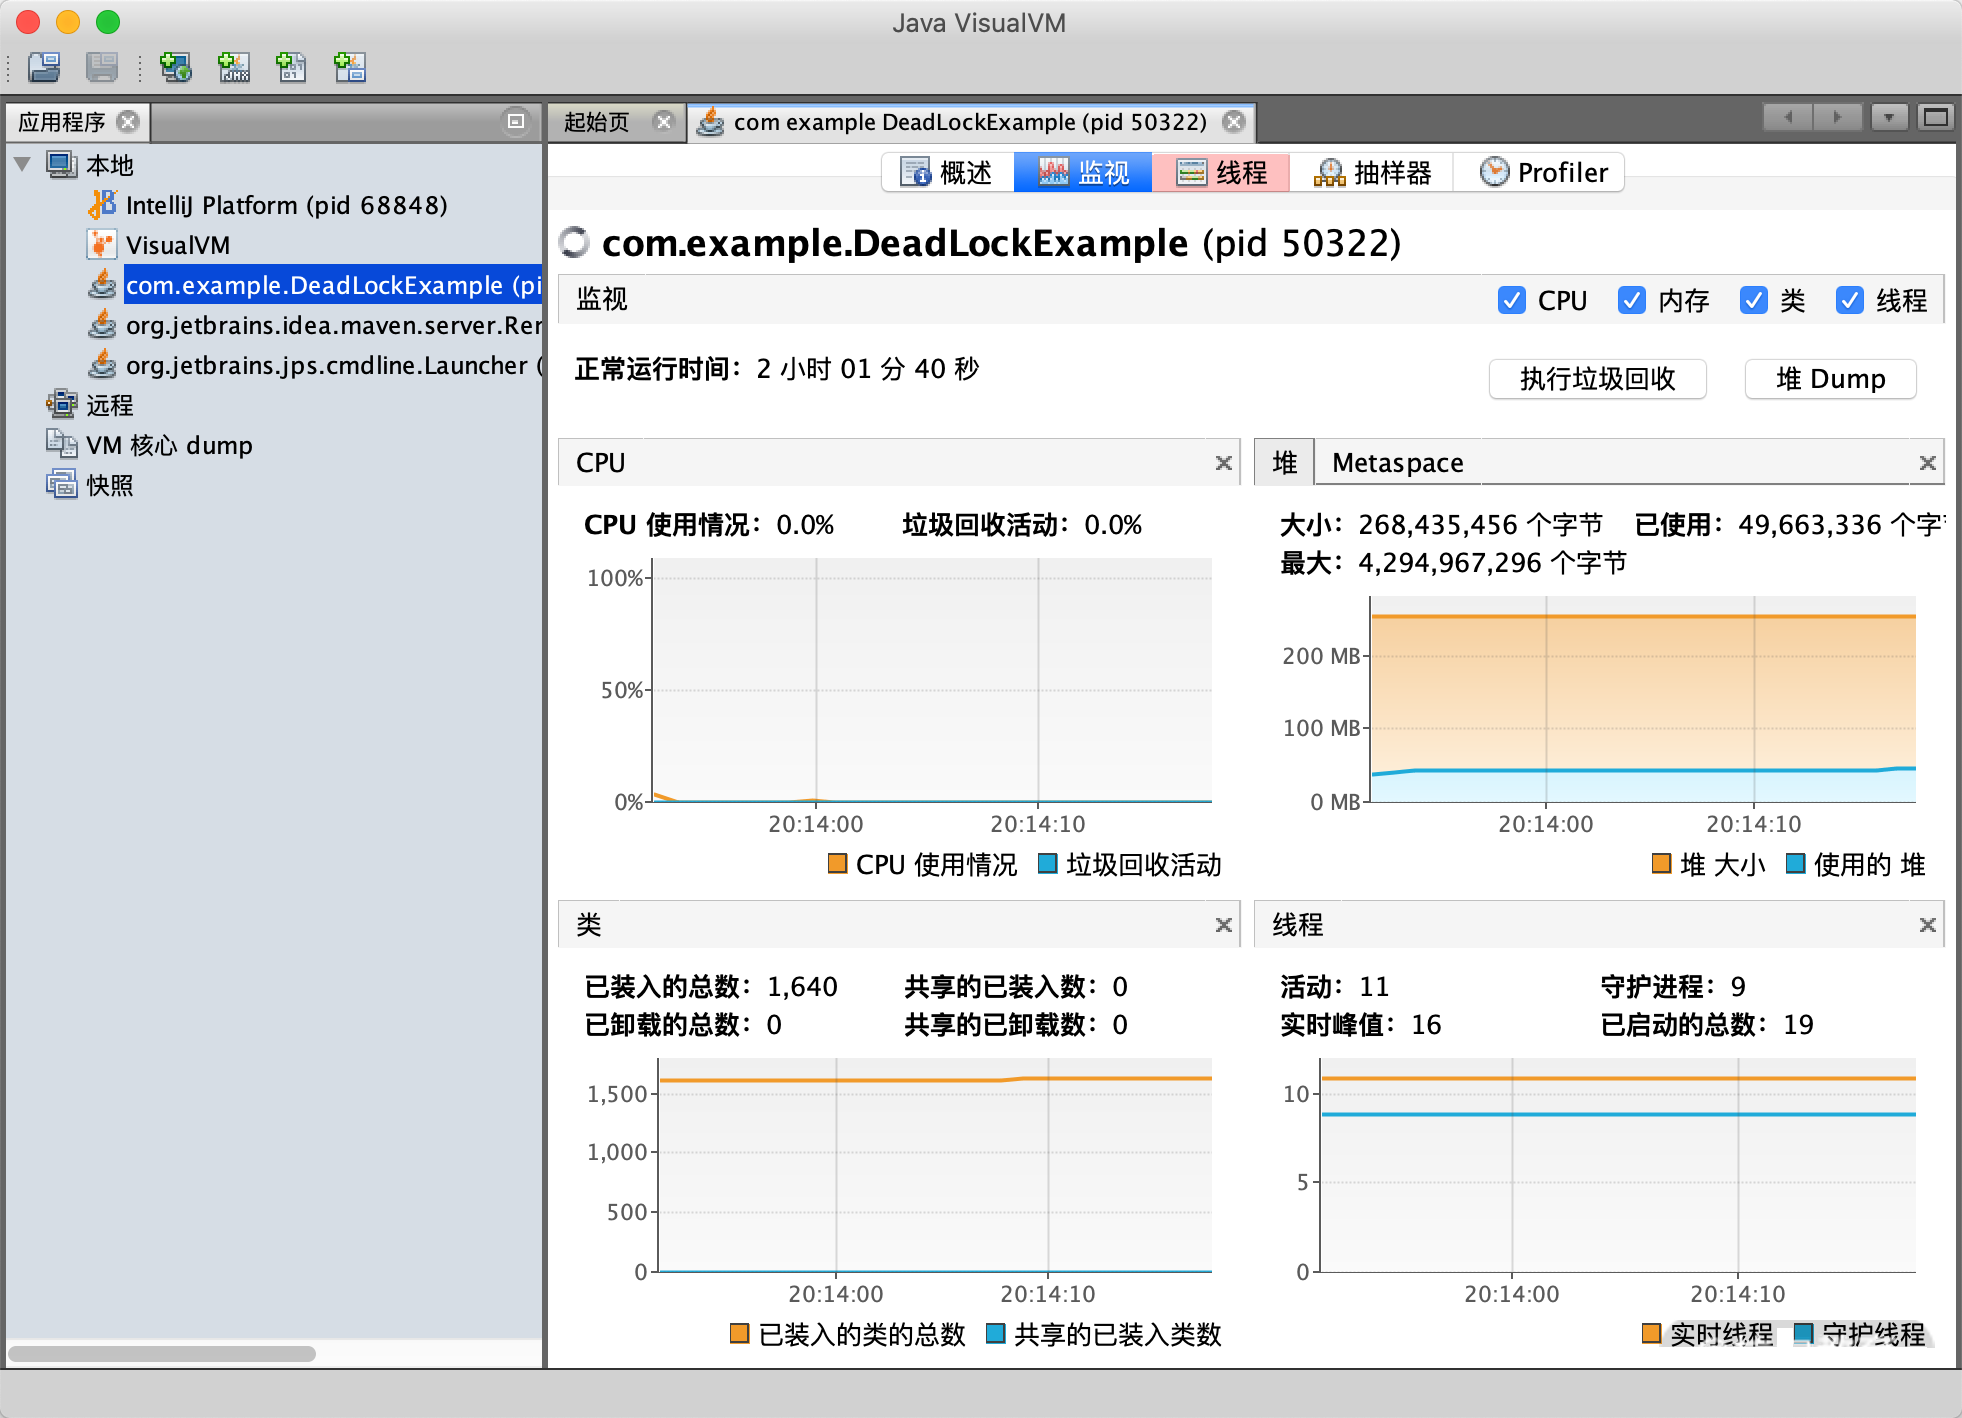Open the Profiler tab

click(x=1543, y=172)
